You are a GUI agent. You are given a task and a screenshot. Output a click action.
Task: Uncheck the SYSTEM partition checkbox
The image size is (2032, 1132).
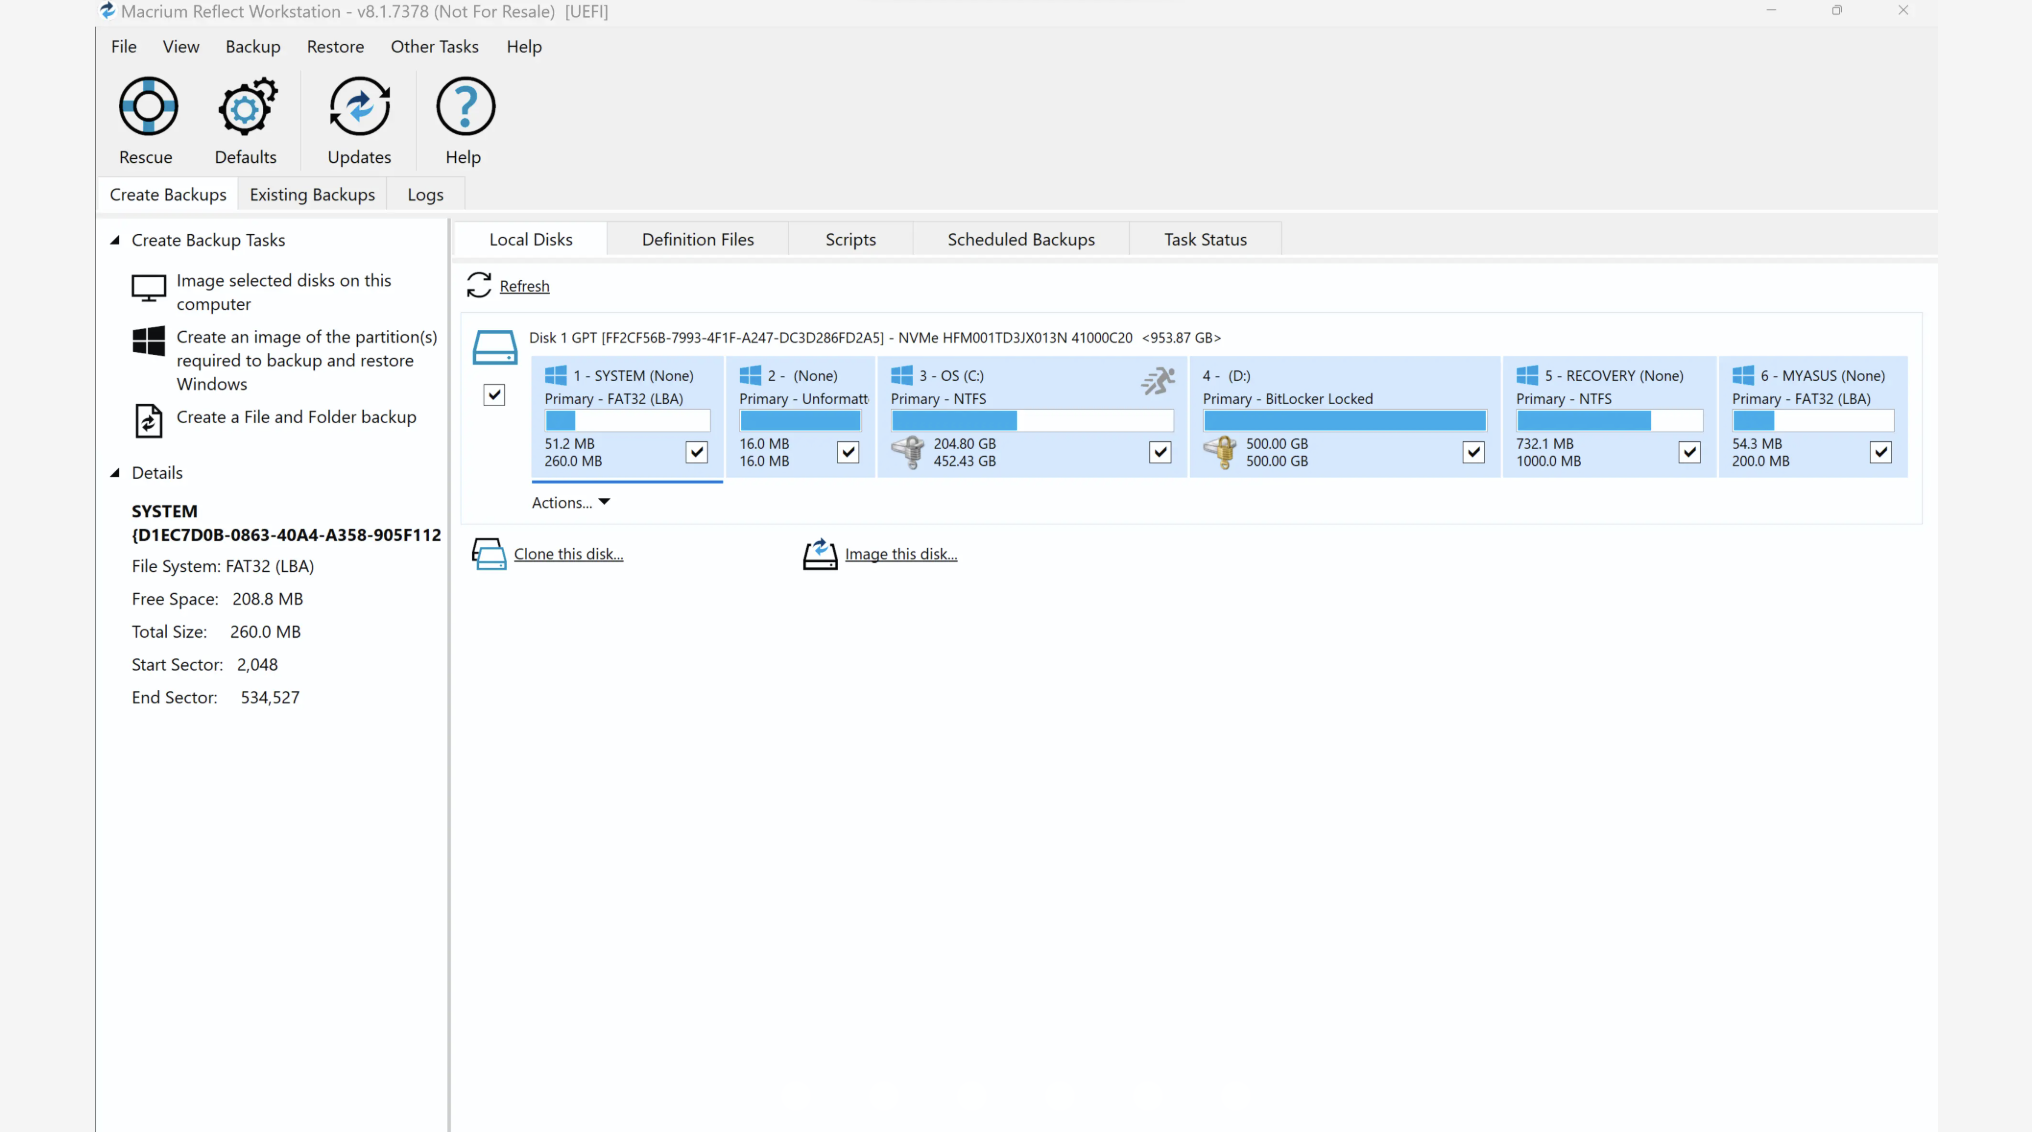pos(697,452)
